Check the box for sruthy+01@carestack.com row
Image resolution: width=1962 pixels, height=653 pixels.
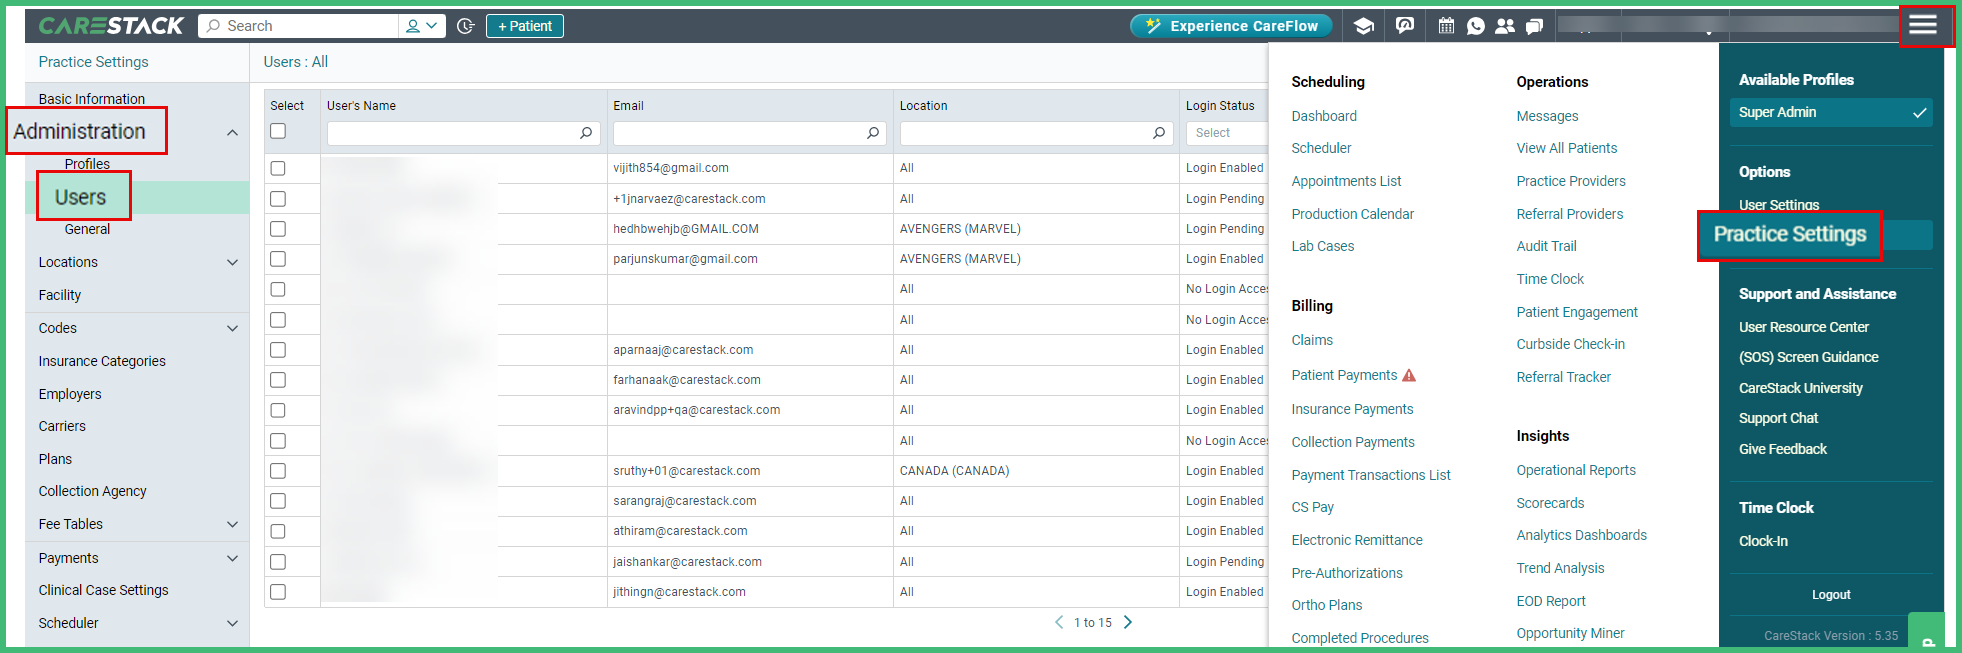pyautogui.click(x=278, y=471)
